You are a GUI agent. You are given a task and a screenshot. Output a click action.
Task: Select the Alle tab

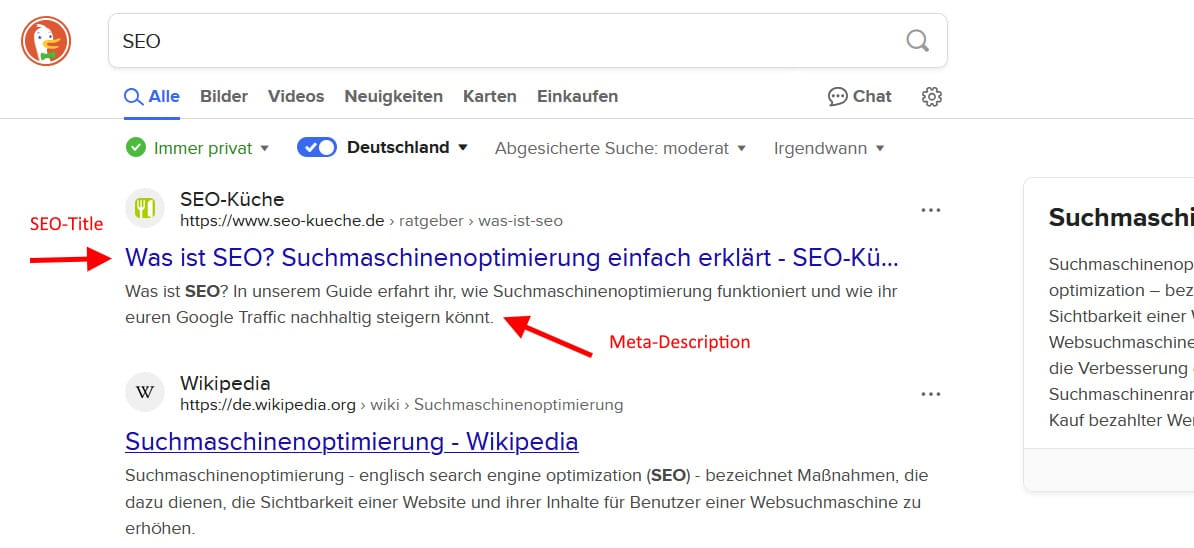click(152, 97)
